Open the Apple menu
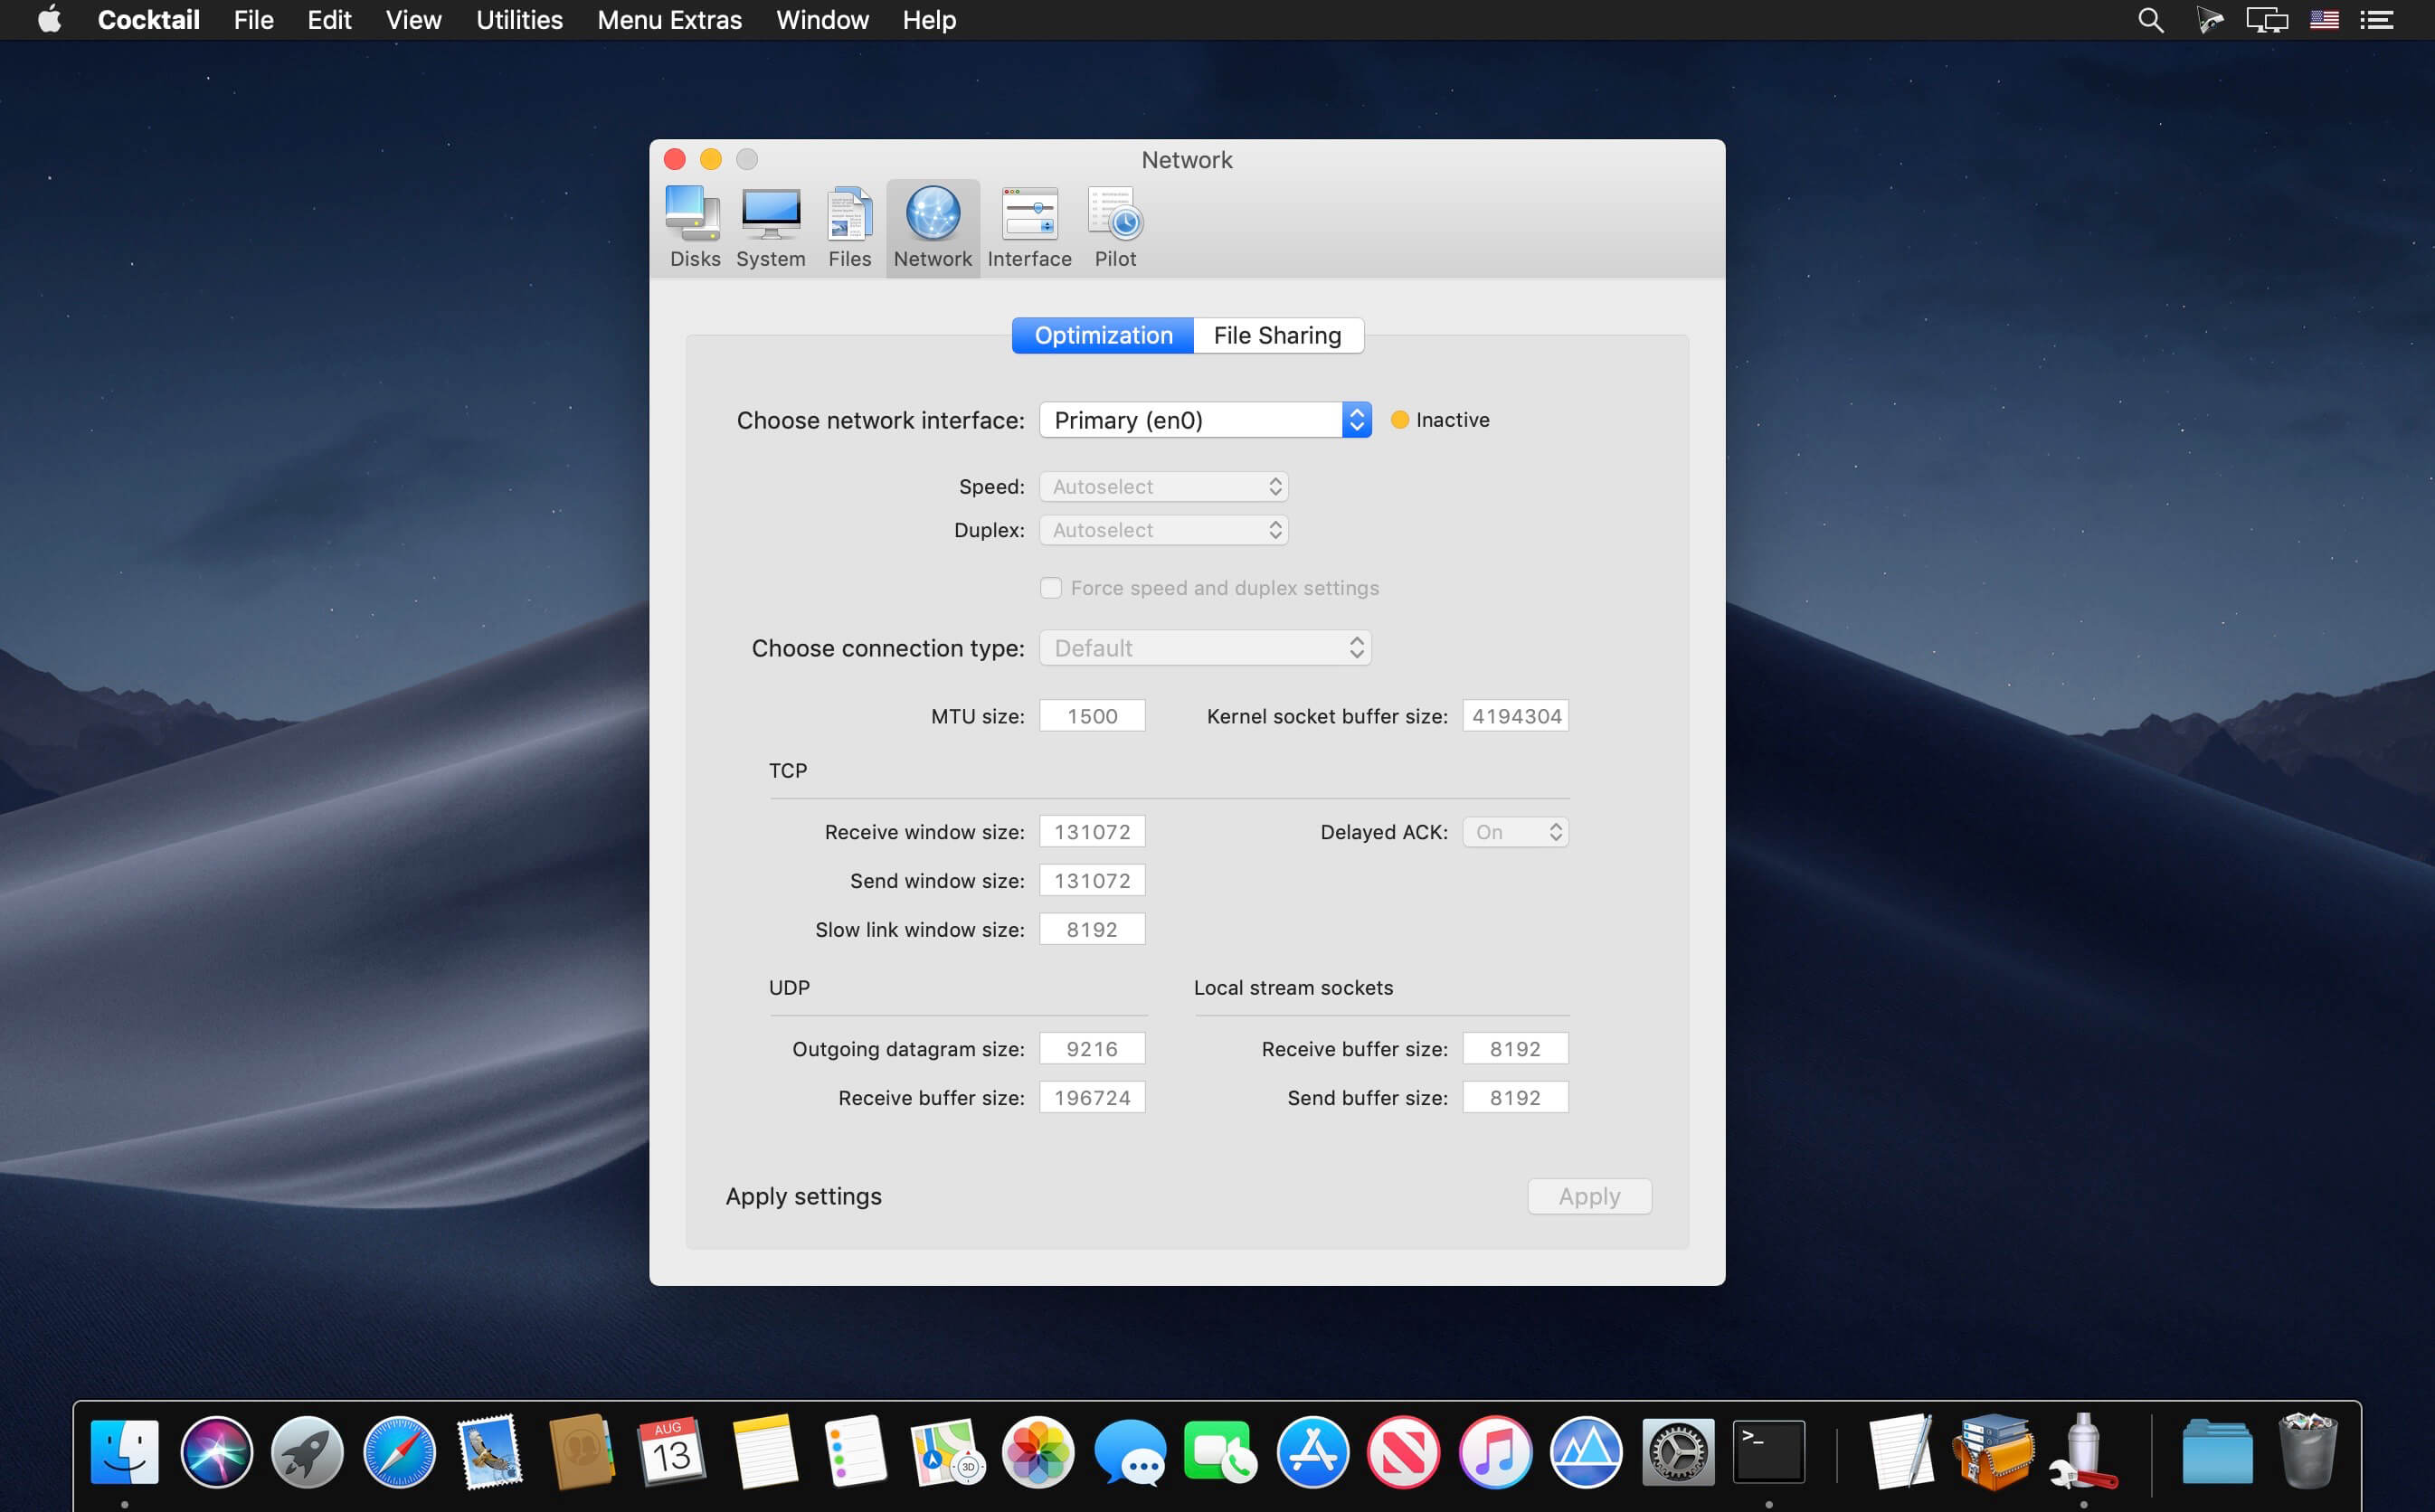2435x1512 pixels. (x=49, y=20)
